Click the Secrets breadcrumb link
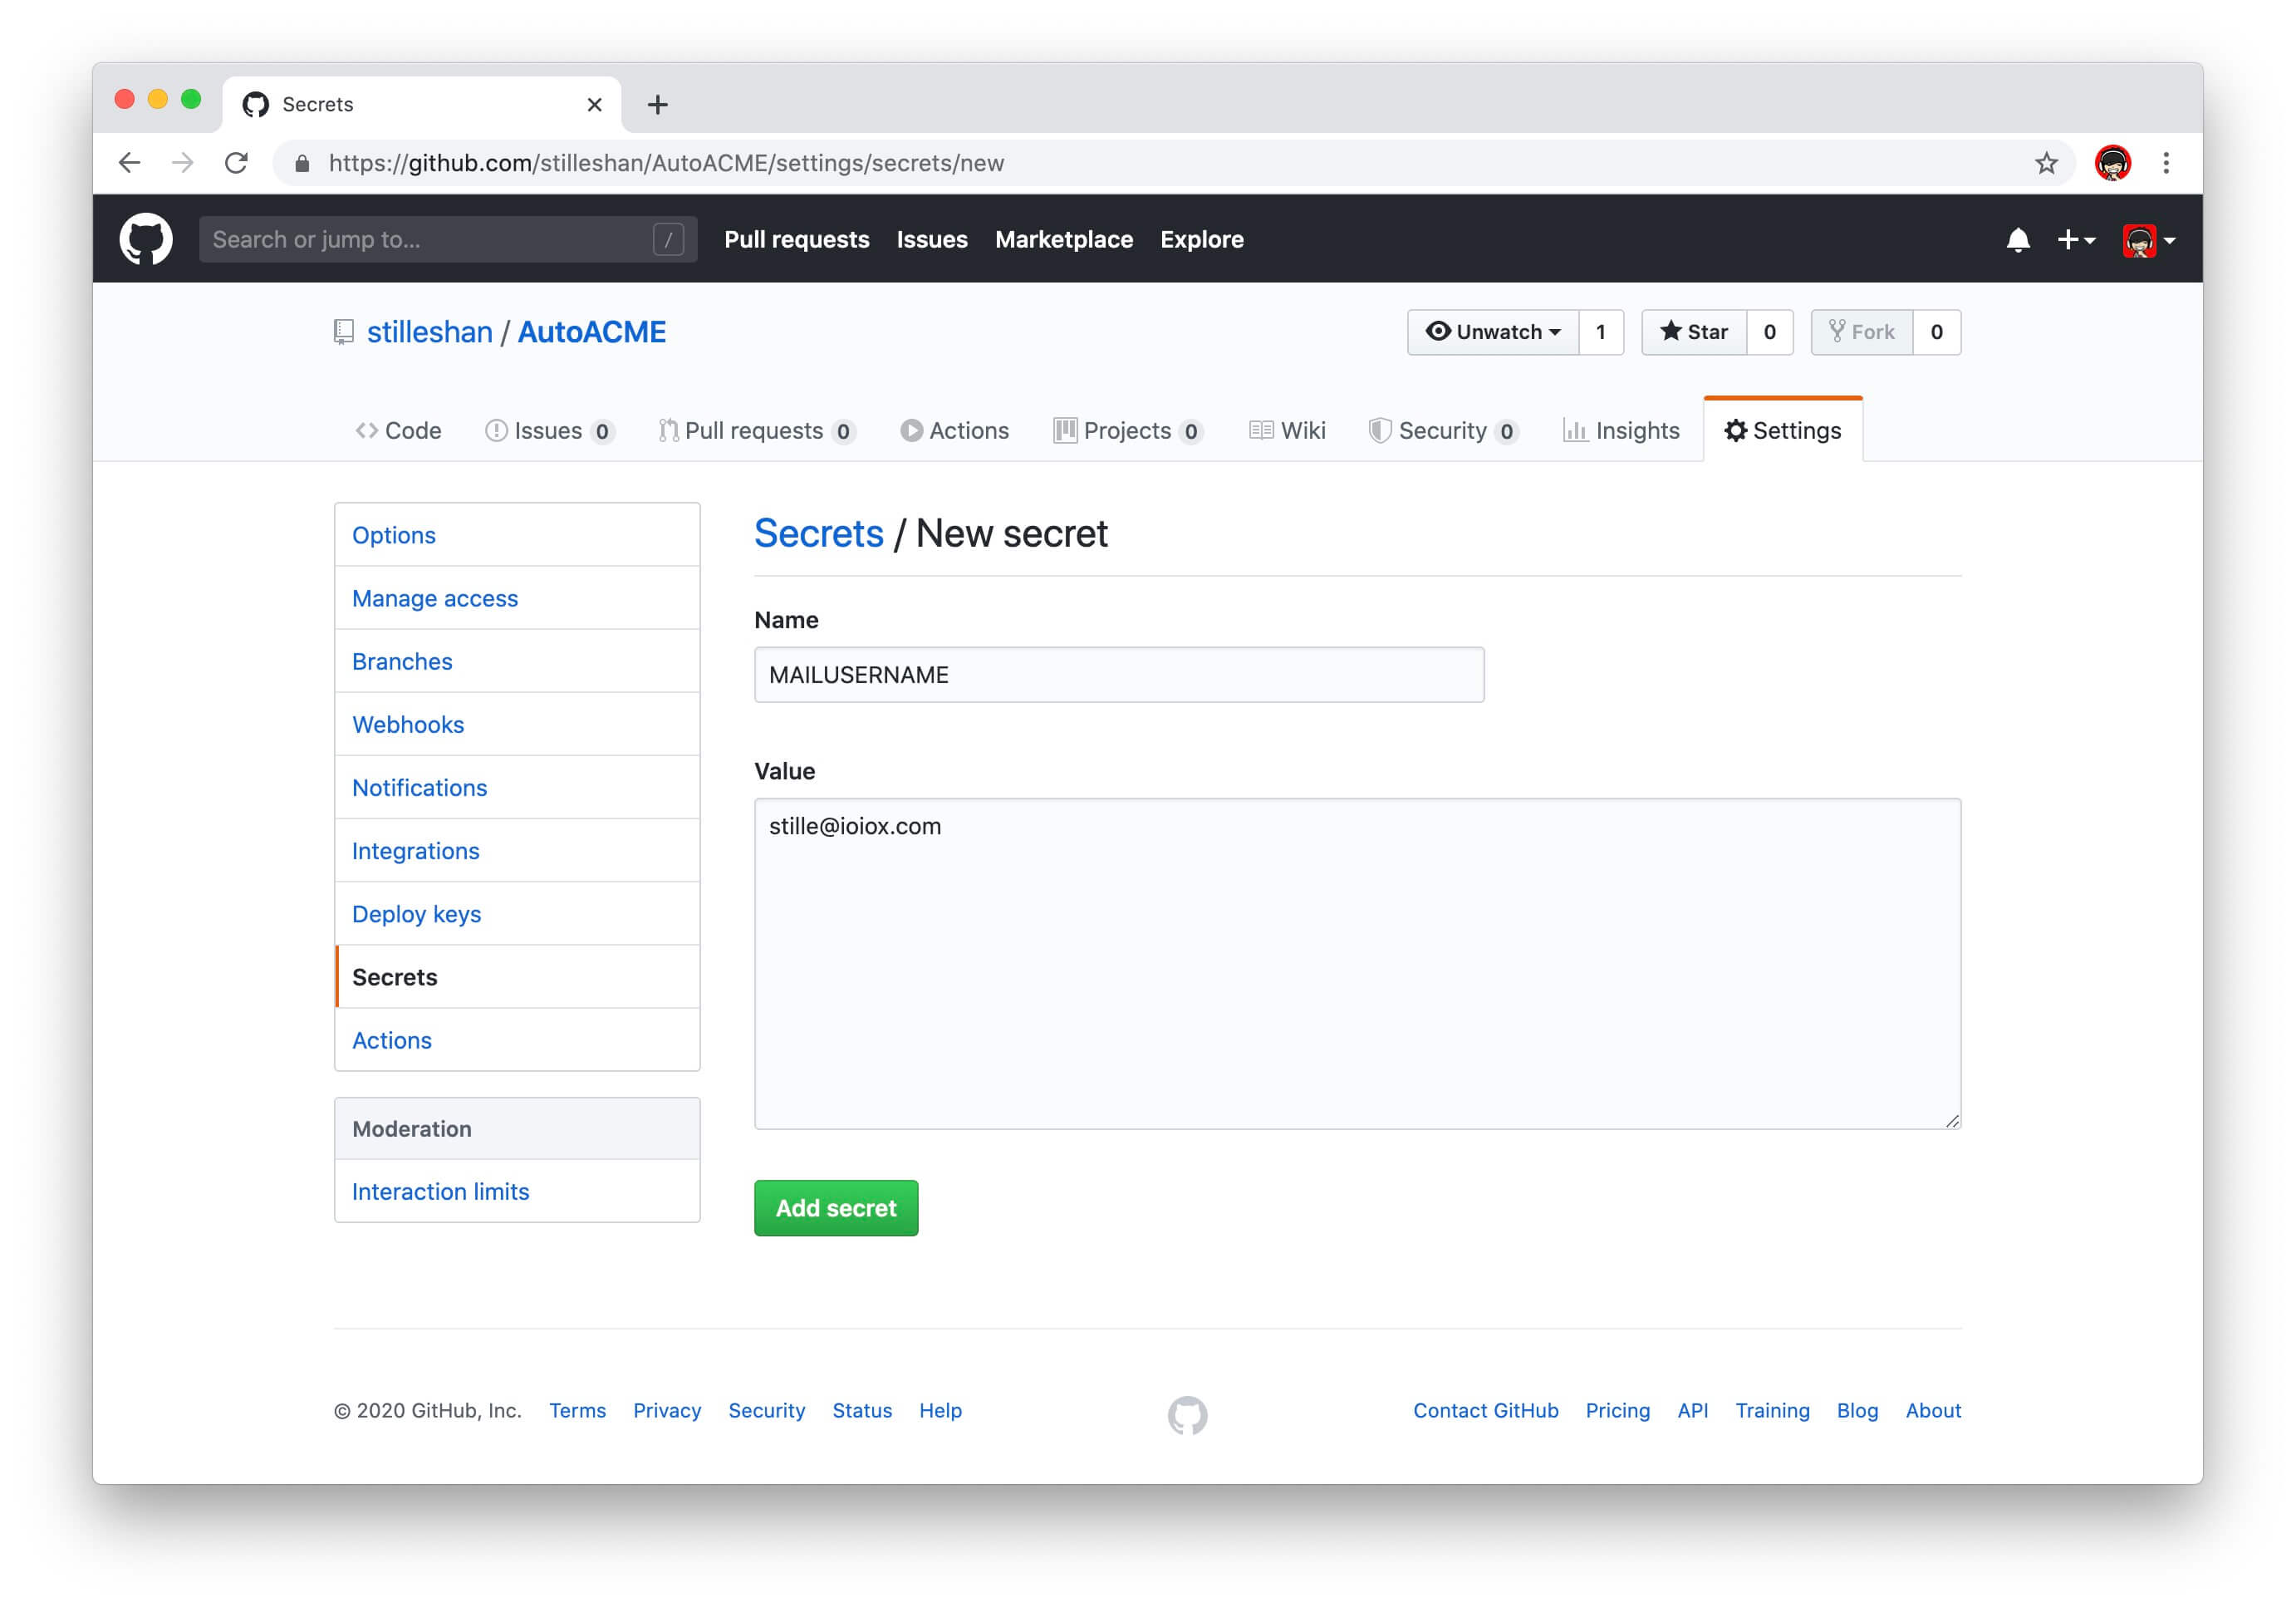This screenshot has height=1607, width=2296. 819,534
